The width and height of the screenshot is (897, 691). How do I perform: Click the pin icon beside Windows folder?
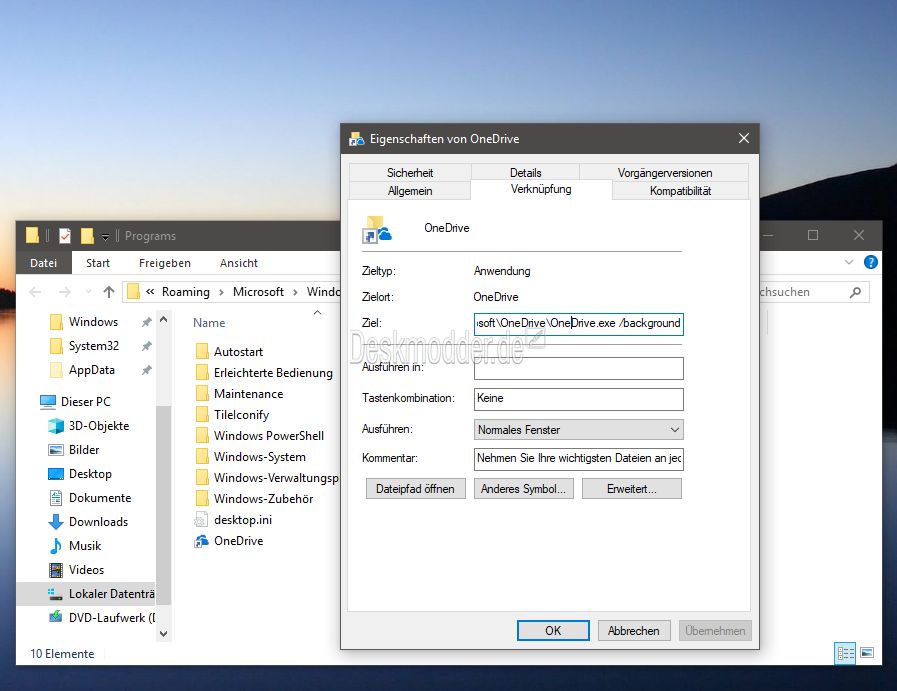pos(146,322)
